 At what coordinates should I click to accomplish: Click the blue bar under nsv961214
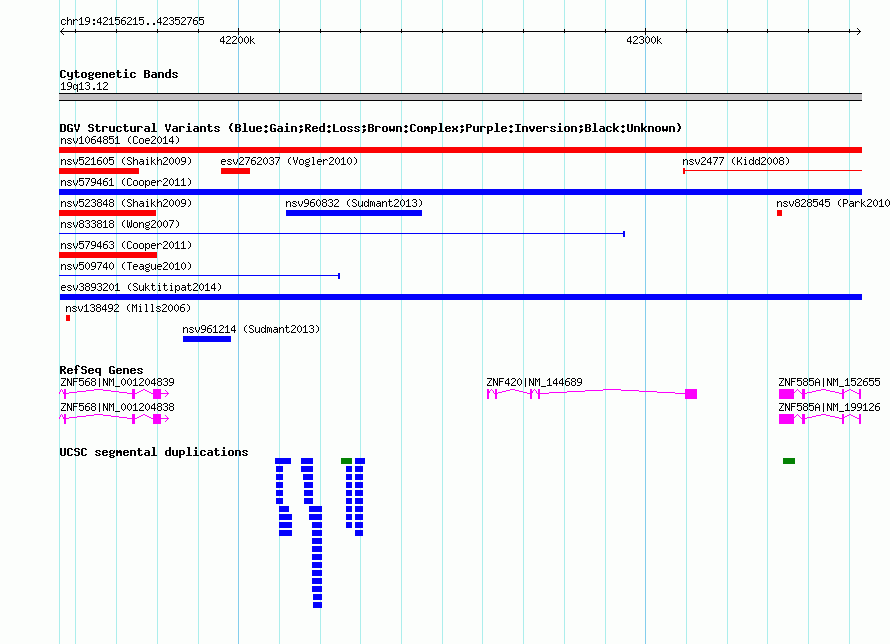coord(207,339)
